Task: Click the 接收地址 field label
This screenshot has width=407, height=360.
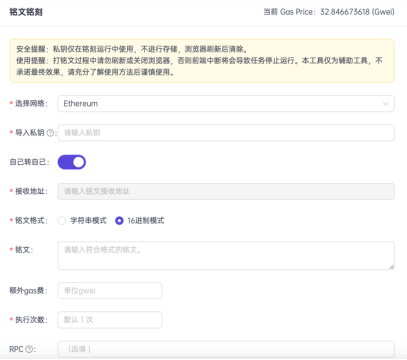Action: [31, 191]
